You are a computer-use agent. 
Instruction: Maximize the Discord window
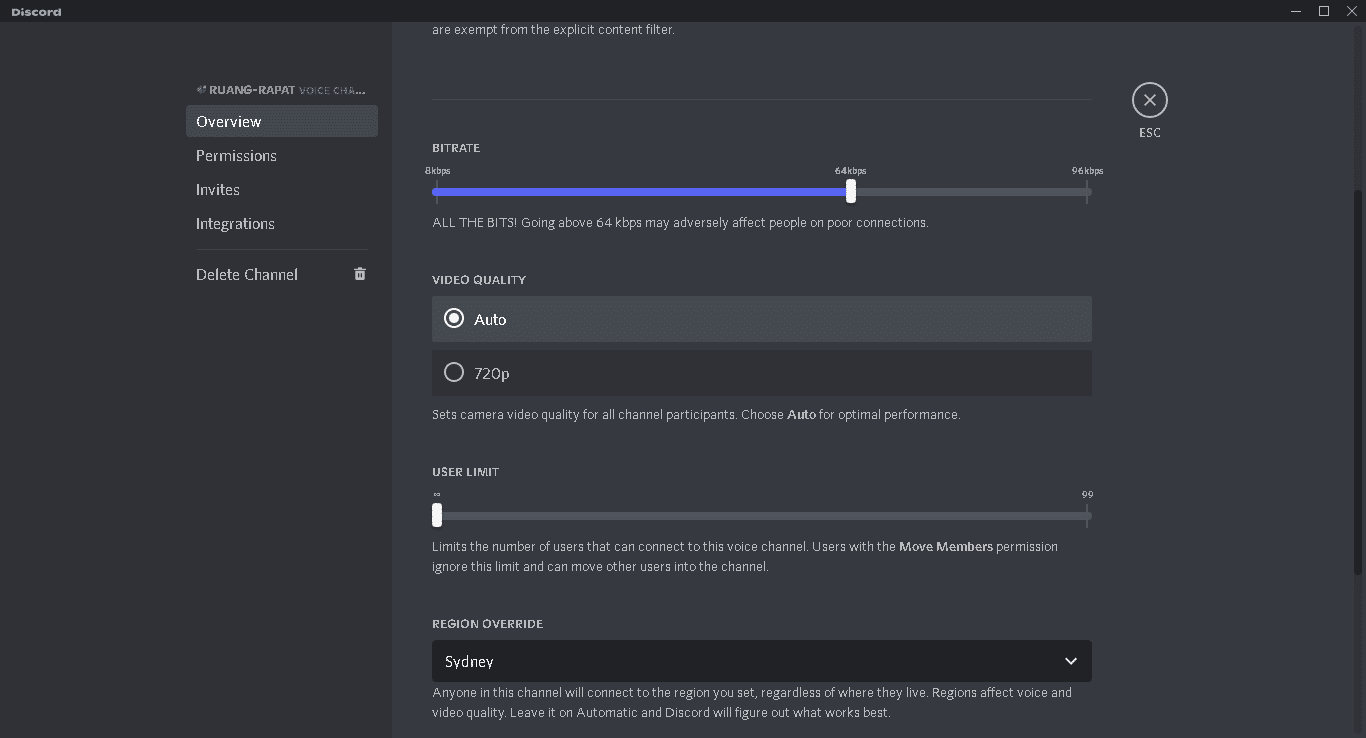point(1324,11)
